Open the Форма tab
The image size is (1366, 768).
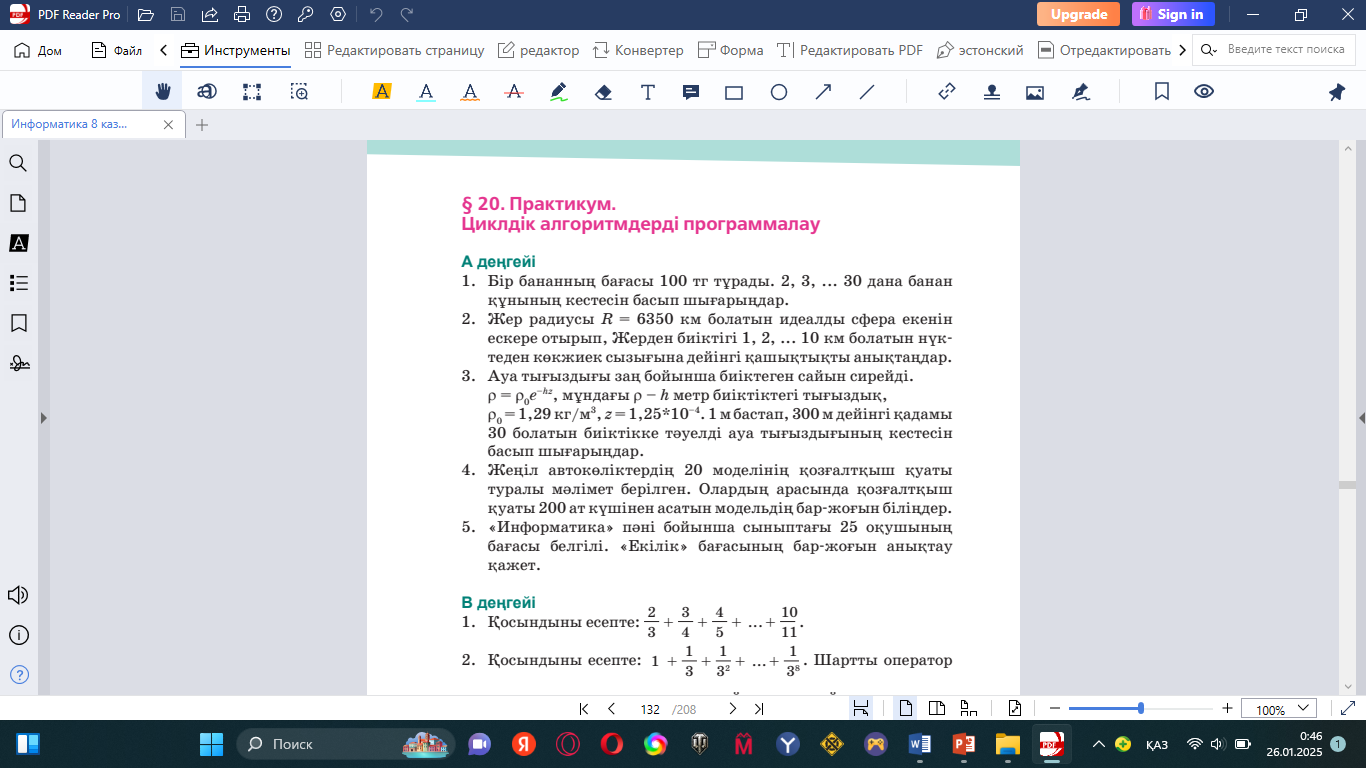[x=731, y=50]
